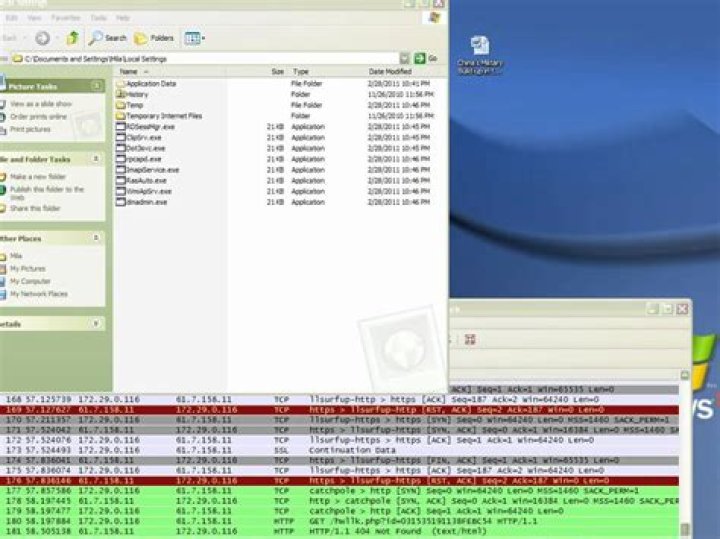Select the Temporary Internet Files folder
This screenshot has height=539, width=720.
click(x=121, y=116)
